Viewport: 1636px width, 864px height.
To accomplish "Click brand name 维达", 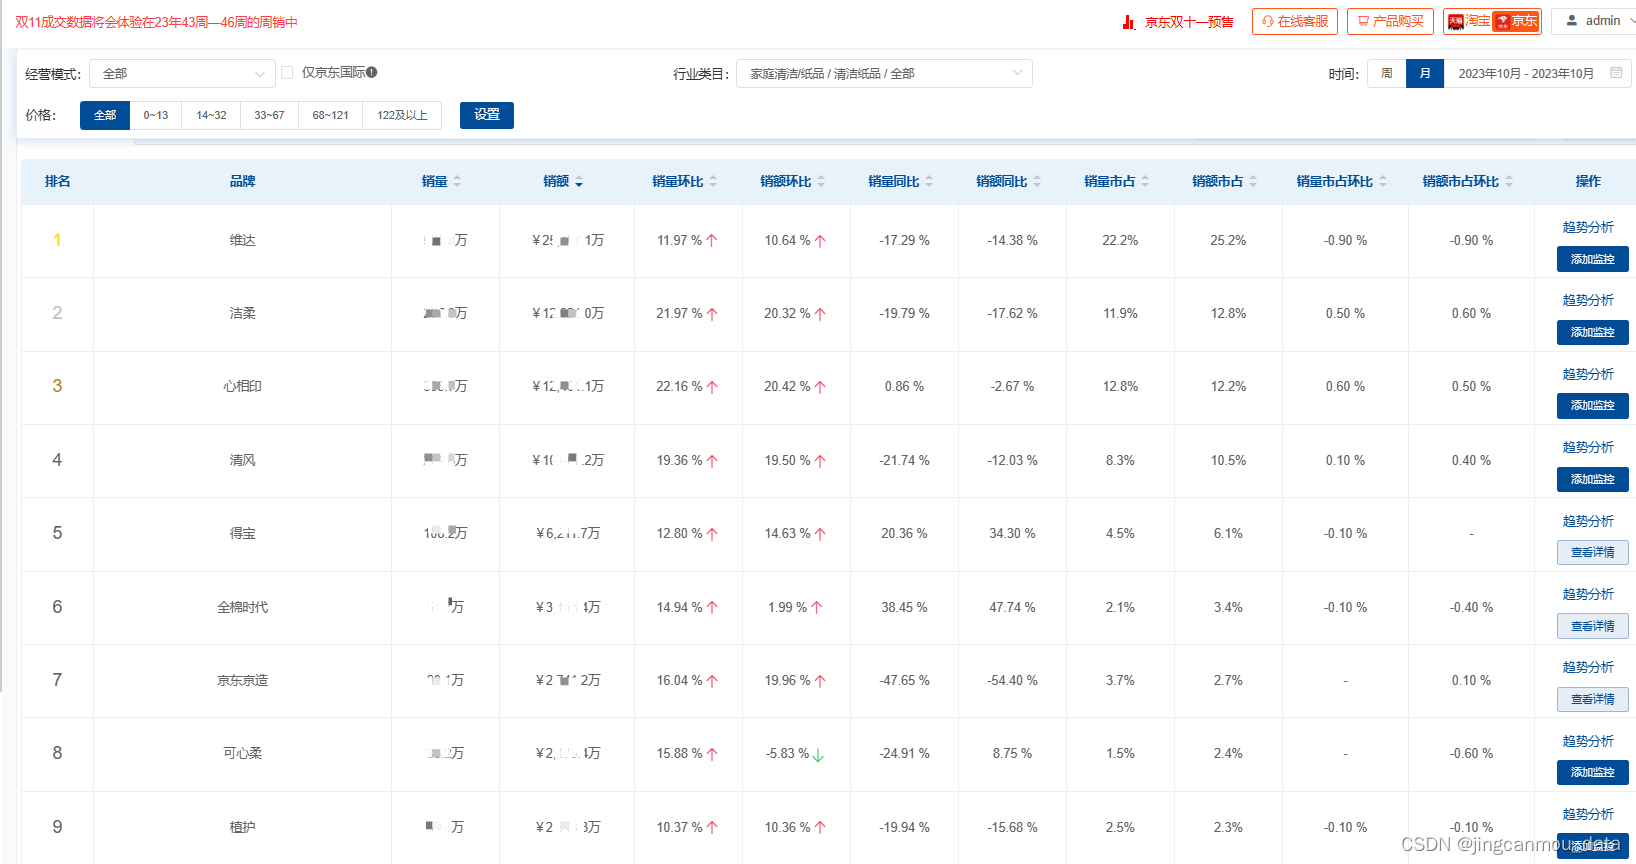I will point(242,240).
